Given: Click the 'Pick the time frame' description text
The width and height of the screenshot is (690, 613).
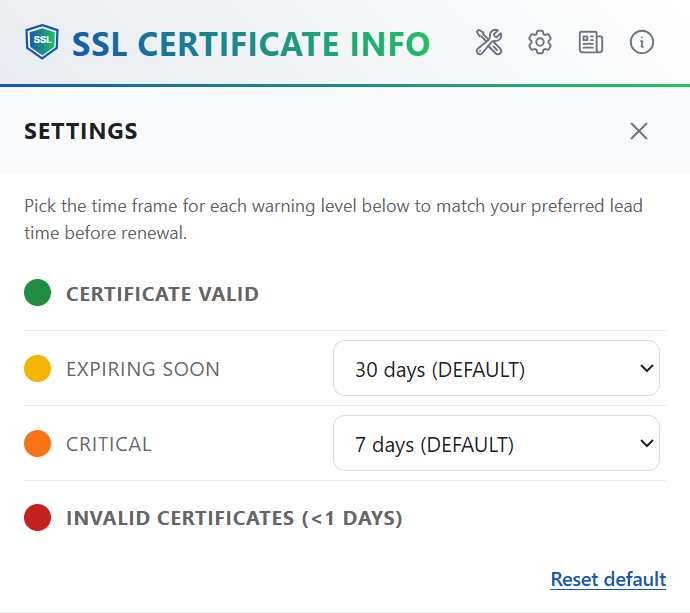Looking at the screenshot, I should point(334,219).
